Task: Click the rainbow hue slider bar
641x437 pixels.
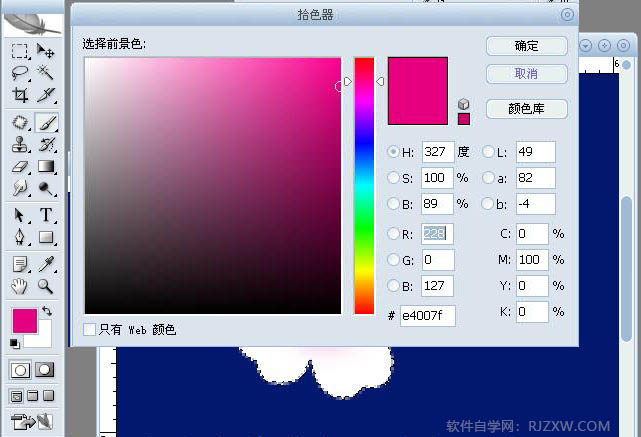Action: click(x=364, y=185)
